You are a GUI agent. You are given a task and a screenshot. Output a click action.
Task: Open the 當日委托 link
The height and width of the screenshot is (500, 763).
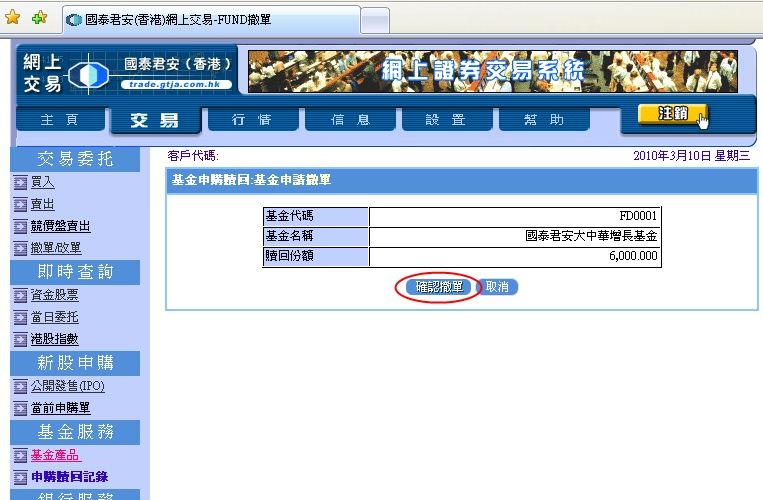(54, 317)
